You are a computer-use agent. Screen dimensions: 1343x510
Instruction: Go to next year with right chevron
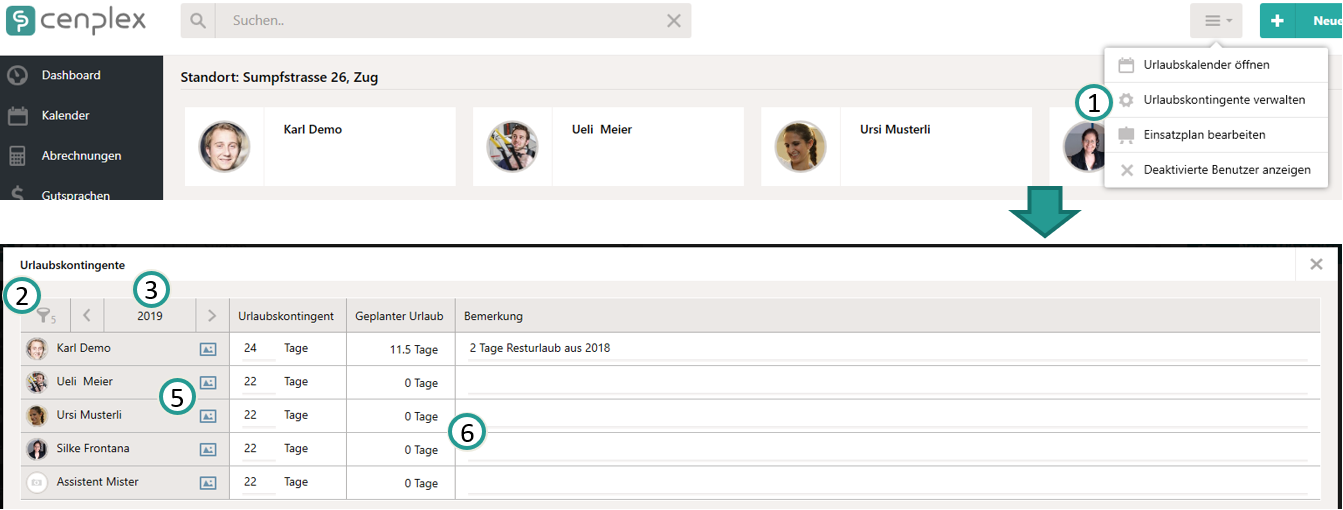212,316
